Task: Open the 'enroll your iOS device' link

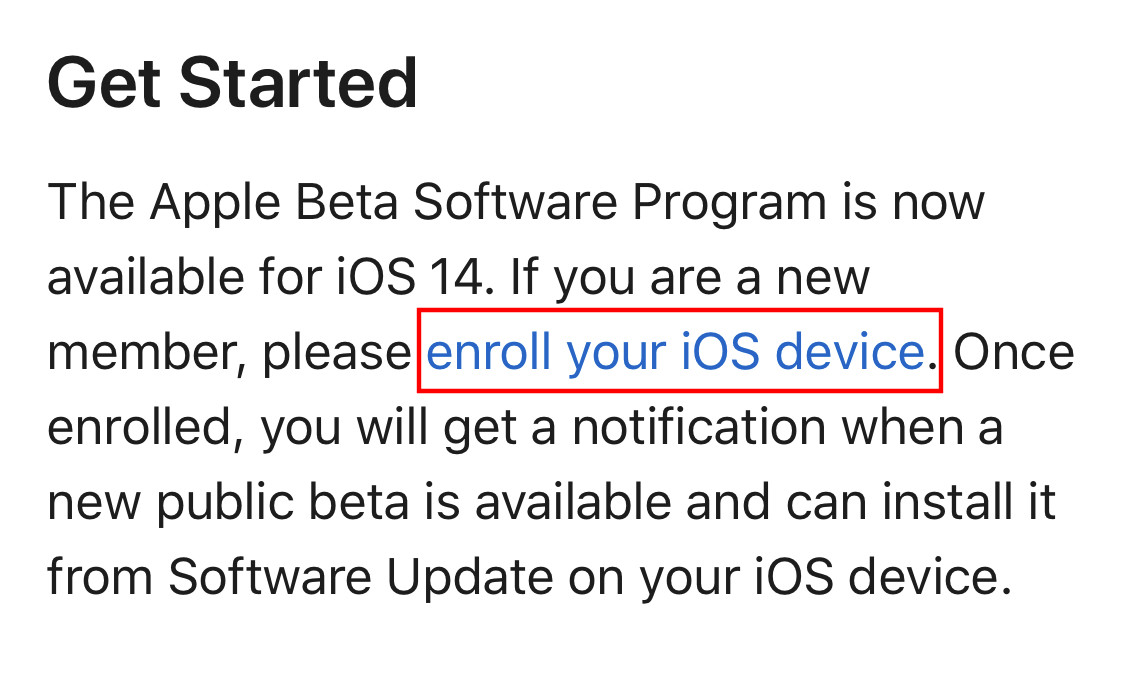Action: point(674,352)
